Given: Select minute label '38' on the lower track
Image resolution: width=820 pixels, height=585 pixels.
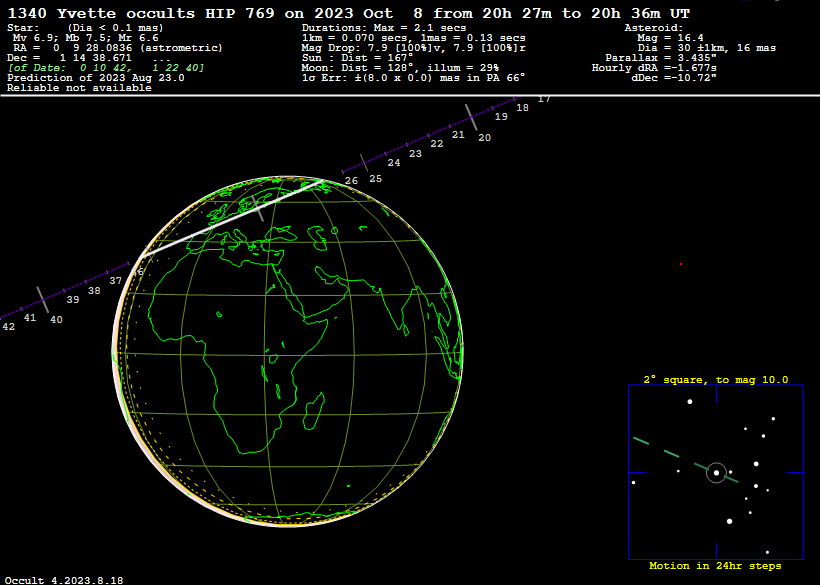Looking at the screenshot, I should [x=94, y=291].
